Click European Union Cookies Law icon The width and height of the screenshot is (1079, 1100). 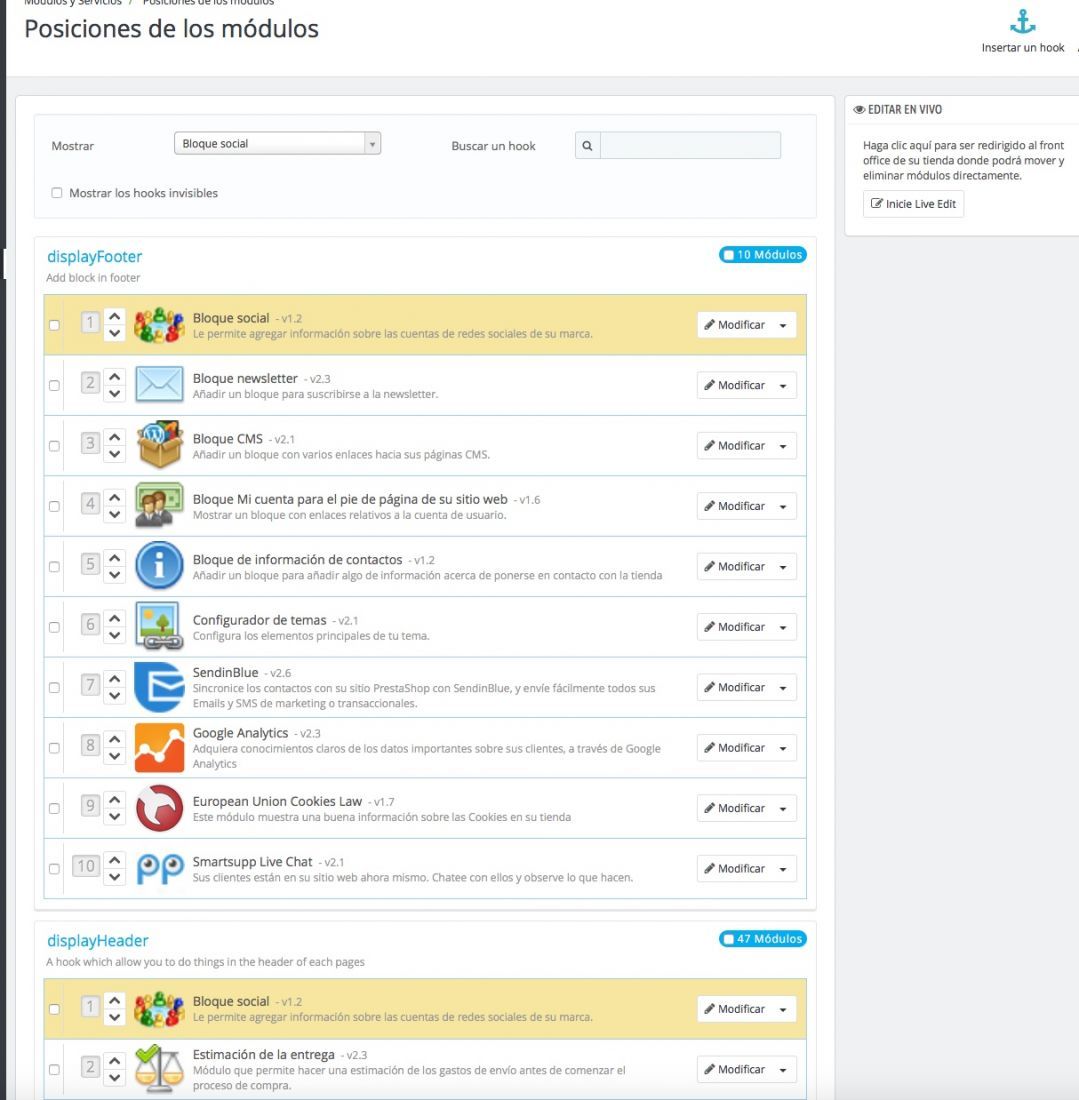(159, 808)
